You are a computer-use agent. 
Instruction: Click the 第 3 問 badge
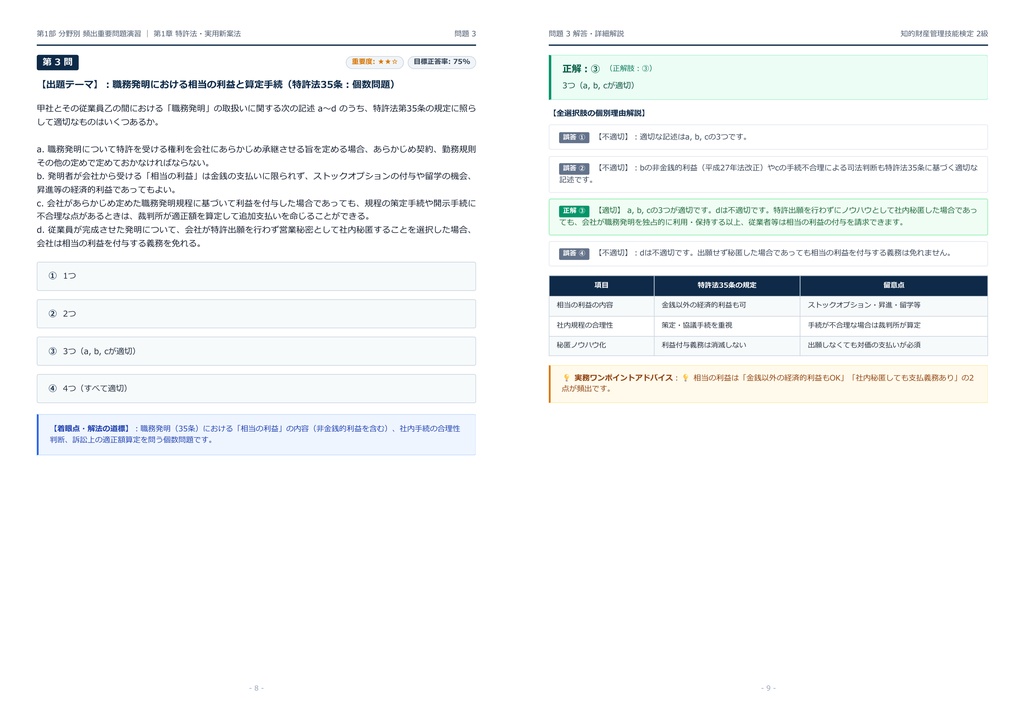pos(57,62)
